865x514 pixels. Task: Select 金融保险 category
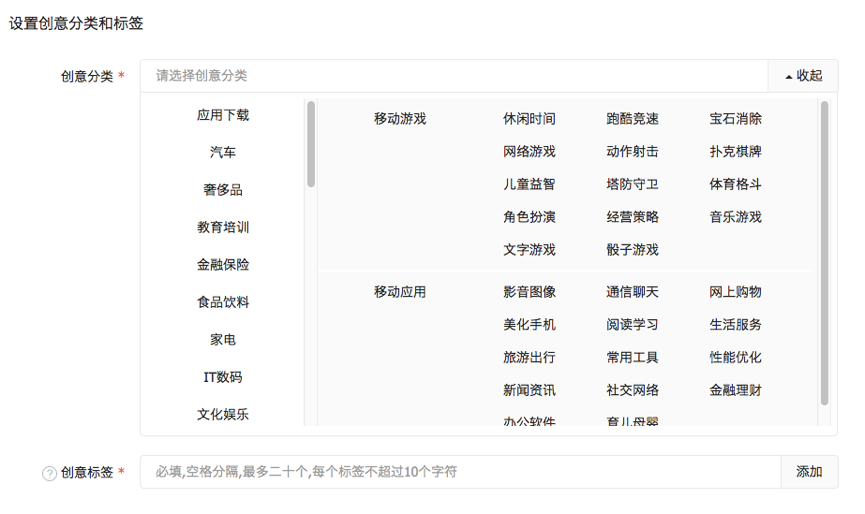click(223, 265)
